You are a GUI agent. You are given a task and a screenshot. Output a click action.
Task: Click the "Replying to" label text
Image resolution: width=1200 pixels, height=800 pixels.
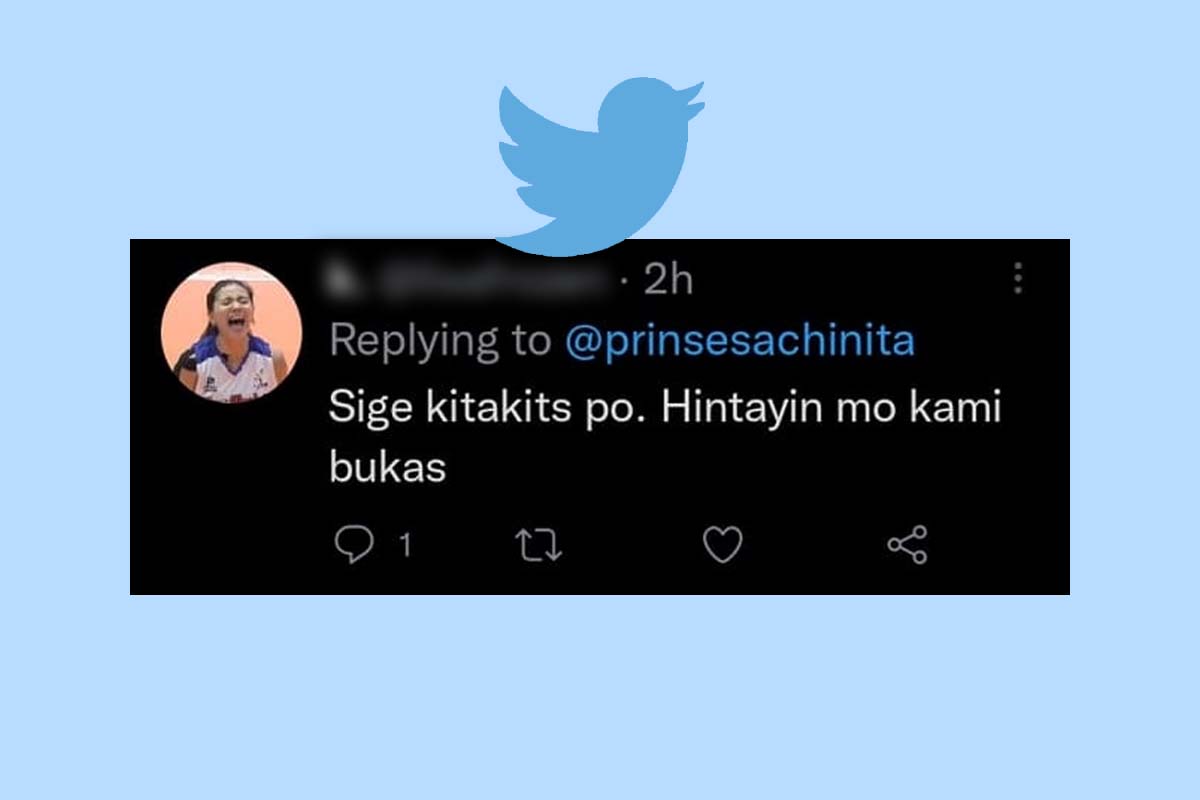[x=440, y=343]
